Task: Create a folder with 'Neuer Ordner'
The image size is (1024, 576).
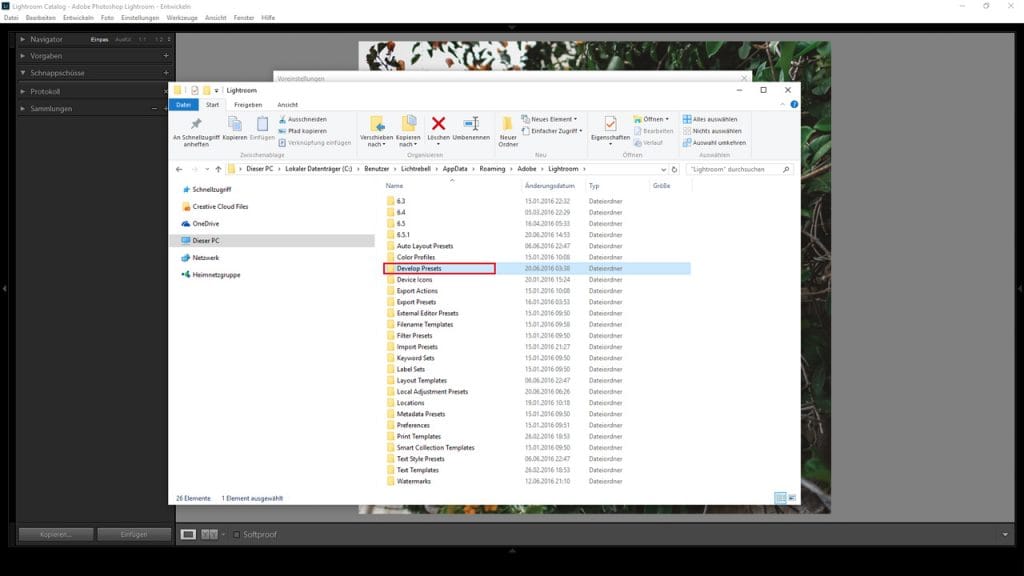Action: pos(508,131)
